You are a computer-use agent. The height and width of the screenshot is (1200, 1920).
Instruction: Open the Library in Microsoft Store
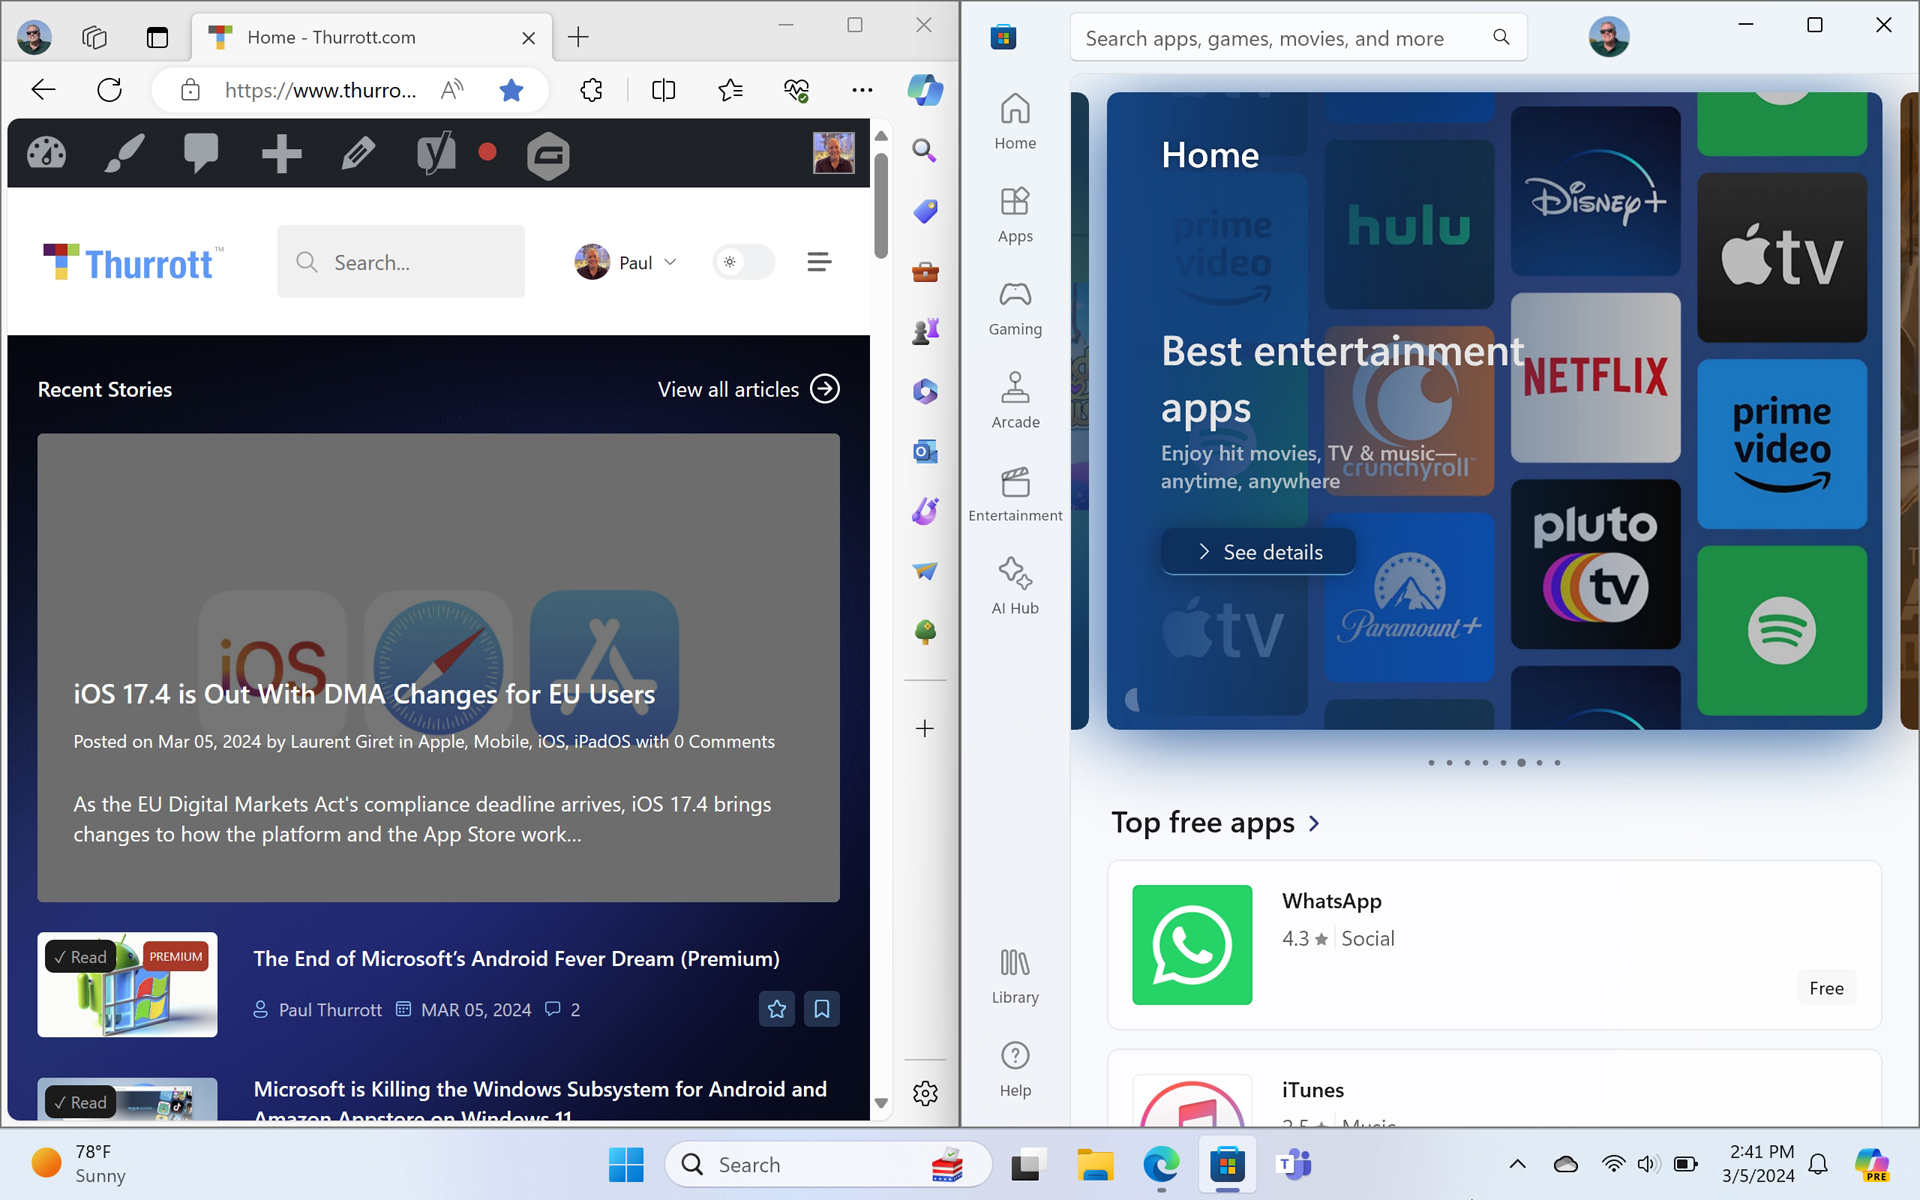pos(1015,976)
